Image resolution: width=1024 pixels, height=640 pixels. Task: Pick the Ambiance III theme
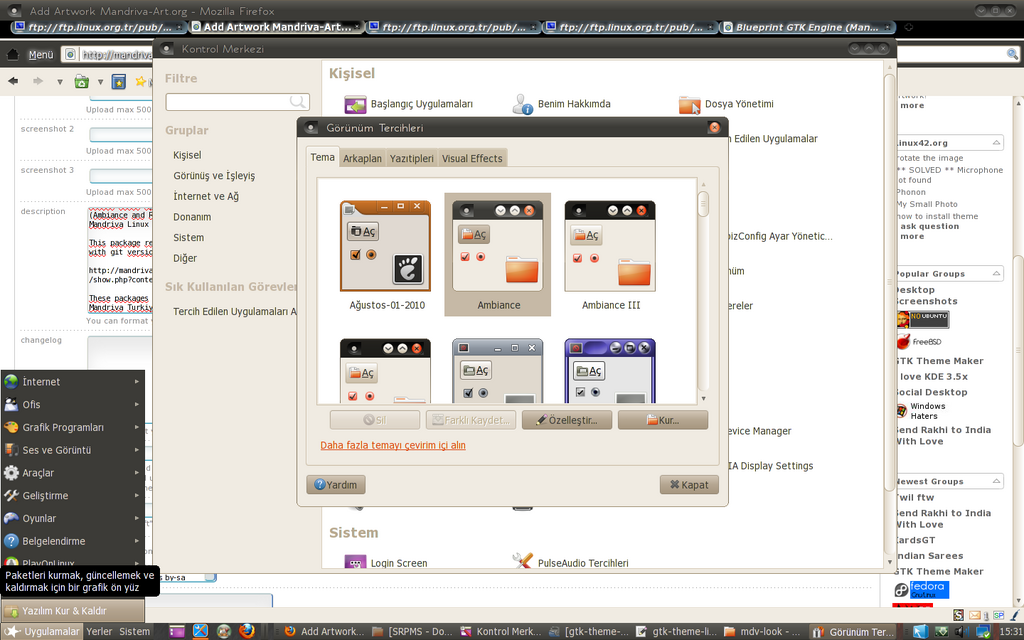pos(611,254)
